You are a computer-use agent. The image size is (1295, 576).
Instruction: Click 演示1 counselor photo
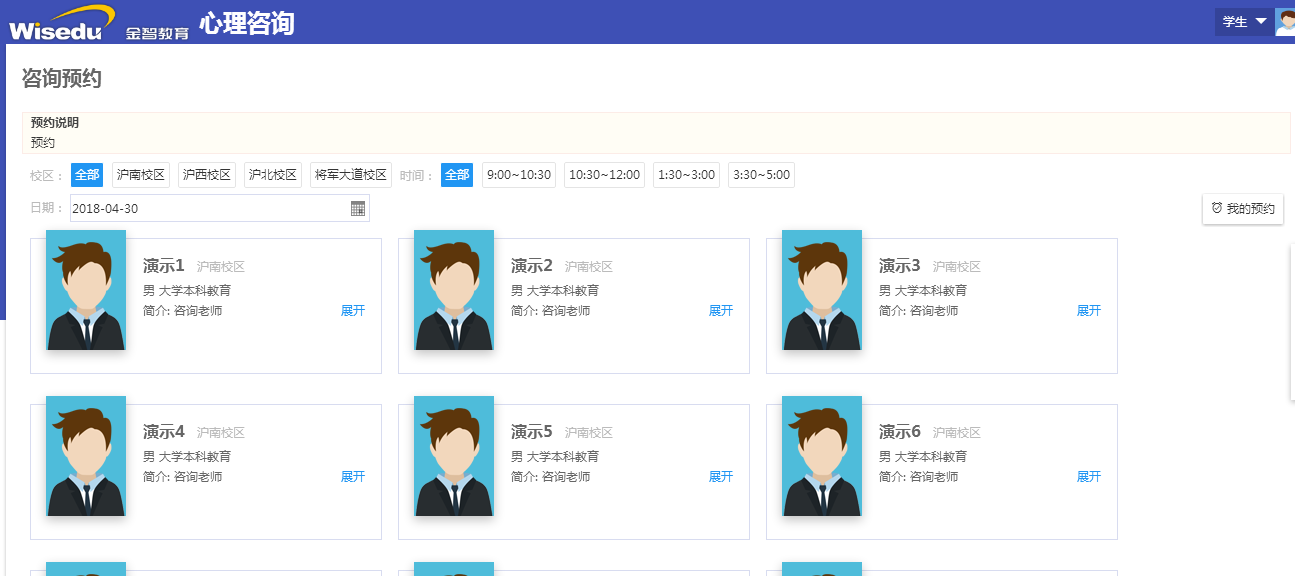[86, 290]
